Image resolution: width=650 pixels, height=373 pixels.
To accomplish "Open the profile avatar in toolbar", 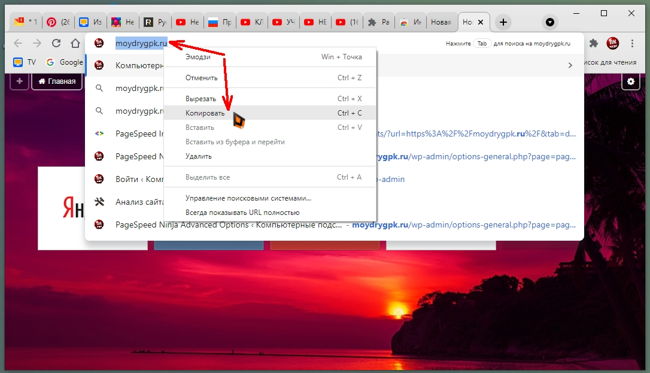I will tap(613, 43).
